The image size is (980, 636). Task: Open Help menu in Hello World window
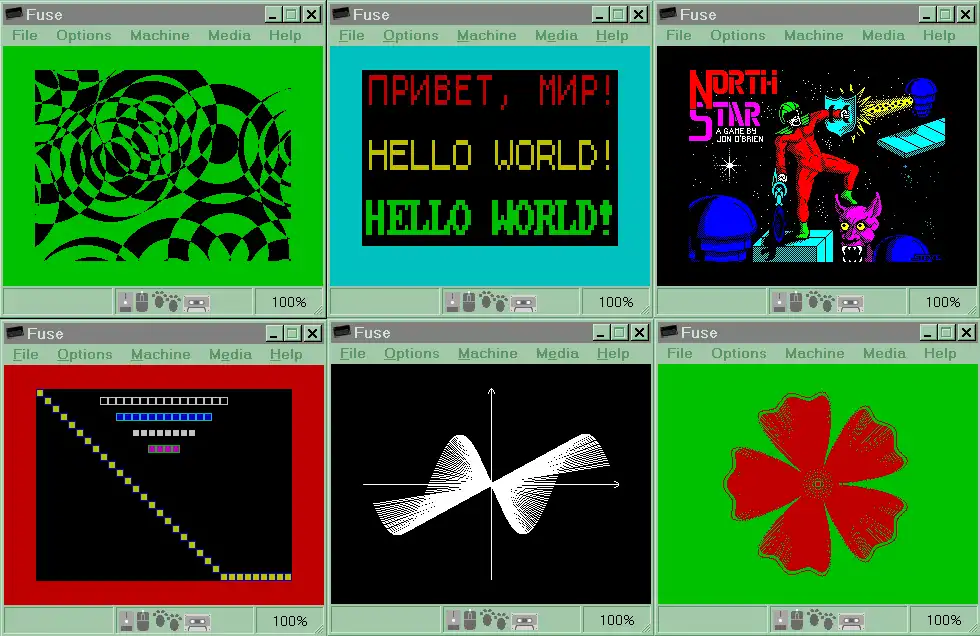pos(612,36)
